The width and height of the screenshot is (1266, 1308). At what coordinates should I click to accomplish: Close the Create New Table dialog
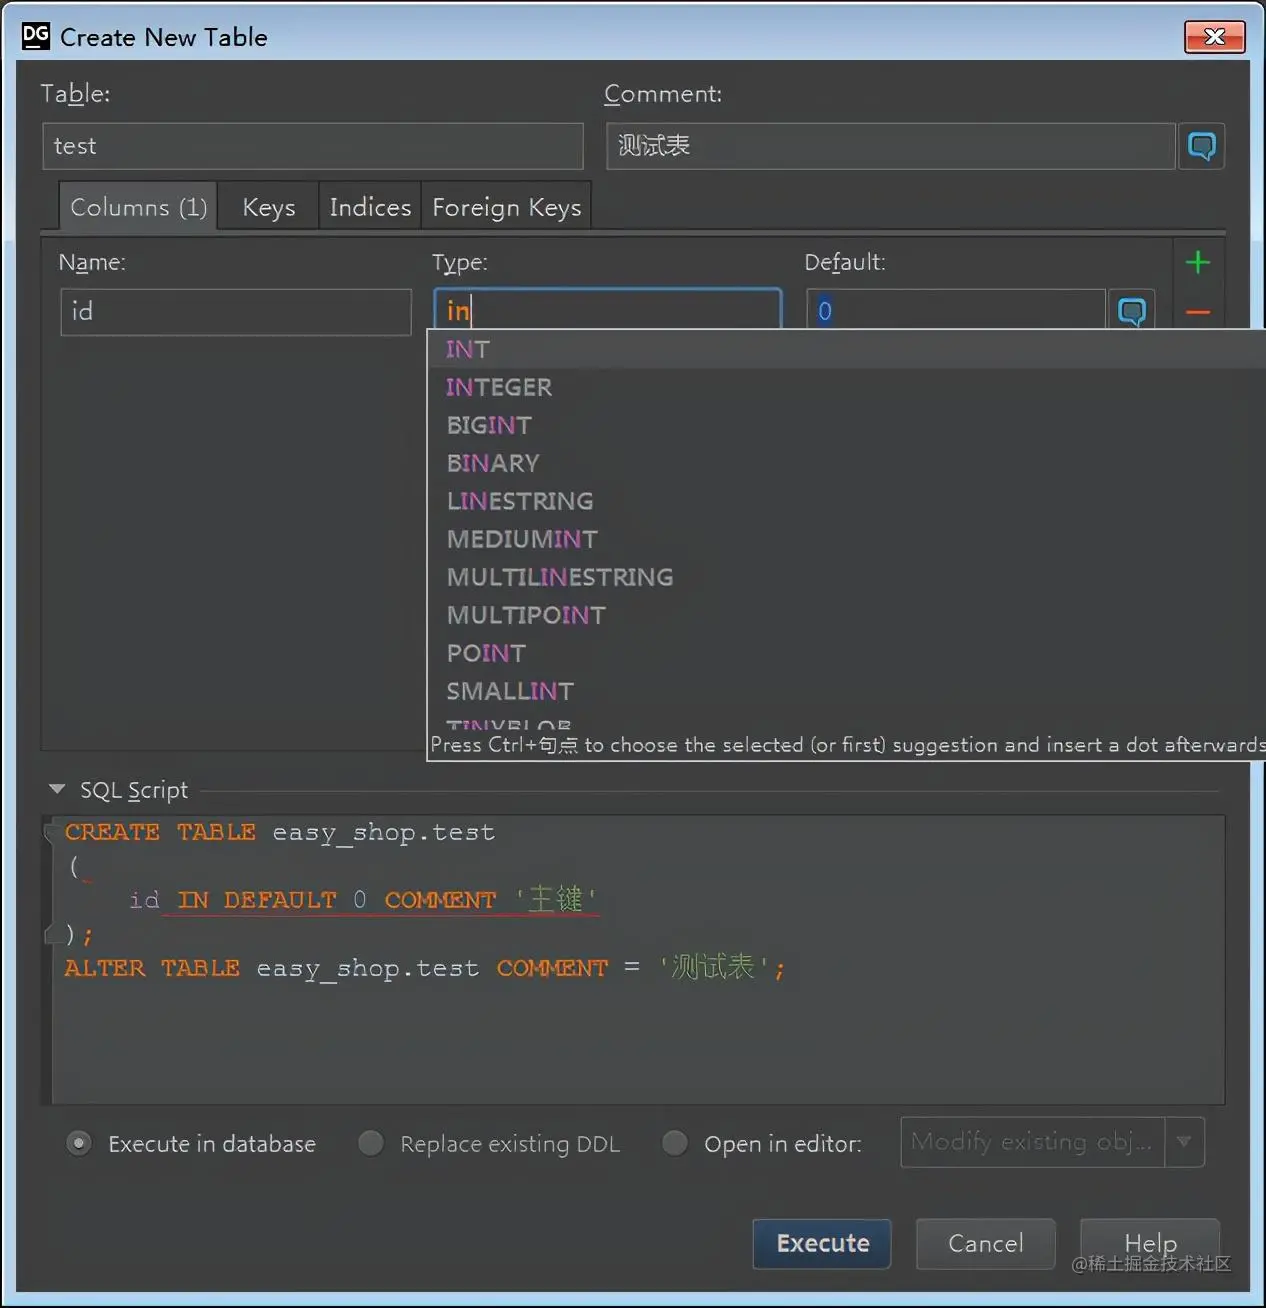(1214, 36)
